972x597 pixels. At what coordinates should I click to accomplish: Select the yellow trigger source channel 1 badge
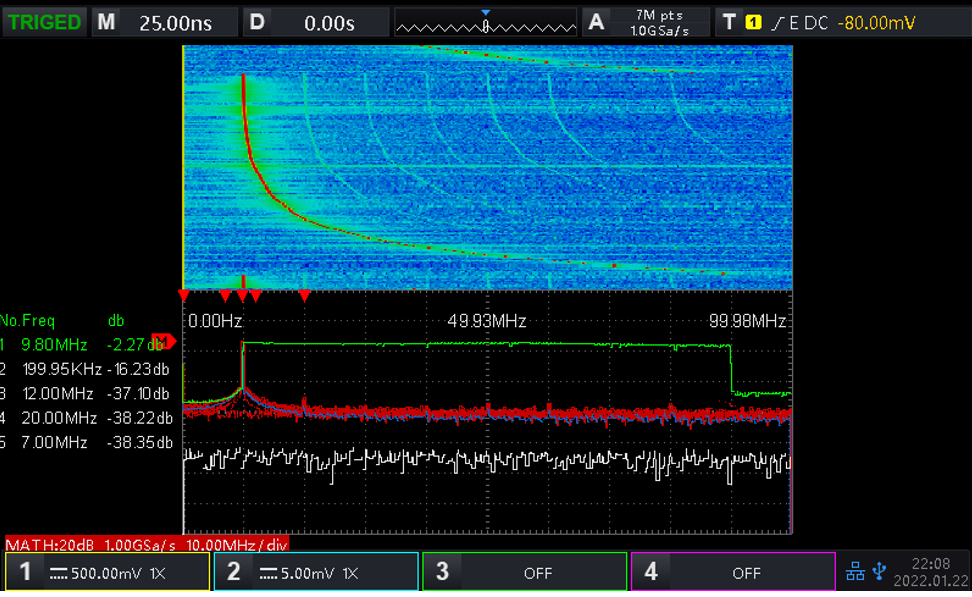754,22
